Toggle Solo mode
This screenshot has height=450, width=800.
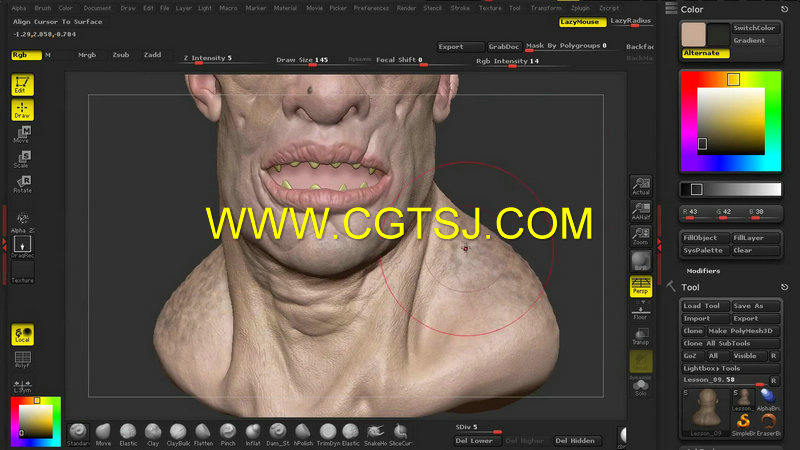641,388
